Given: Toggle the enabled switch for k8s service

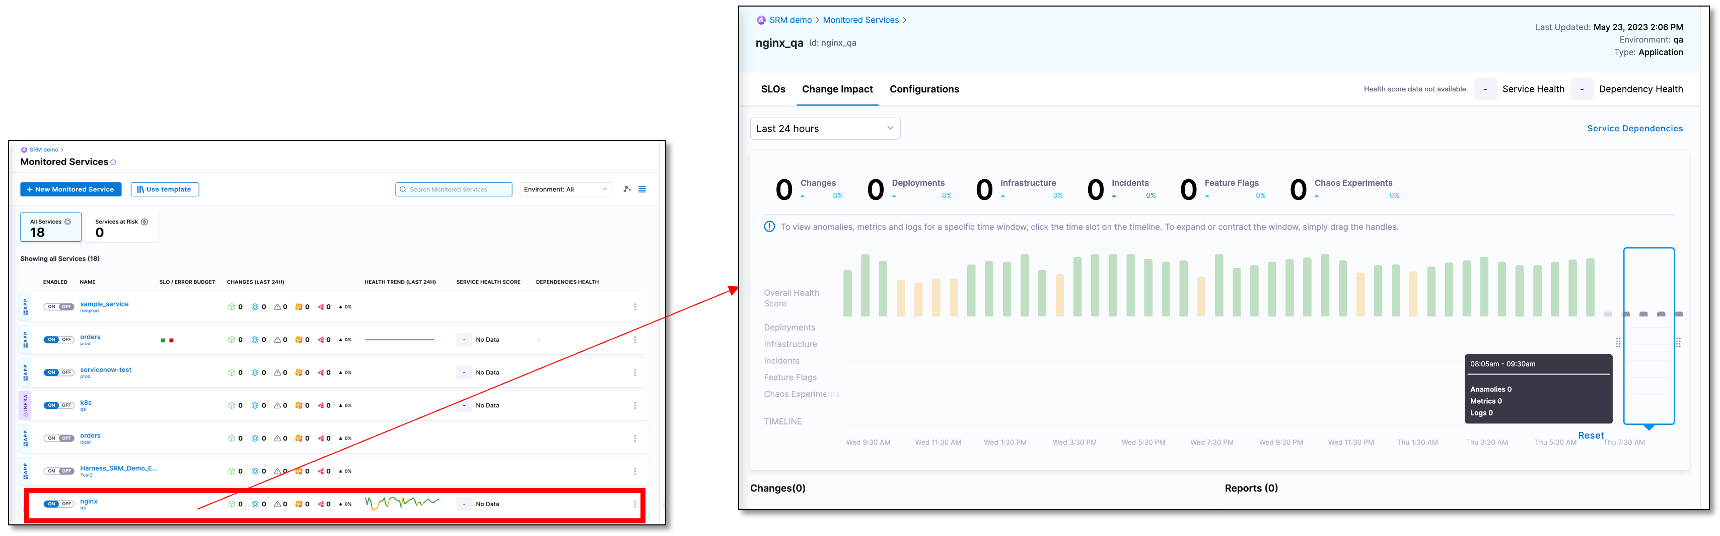Looking at the screenshot, I should pos(59,406).
